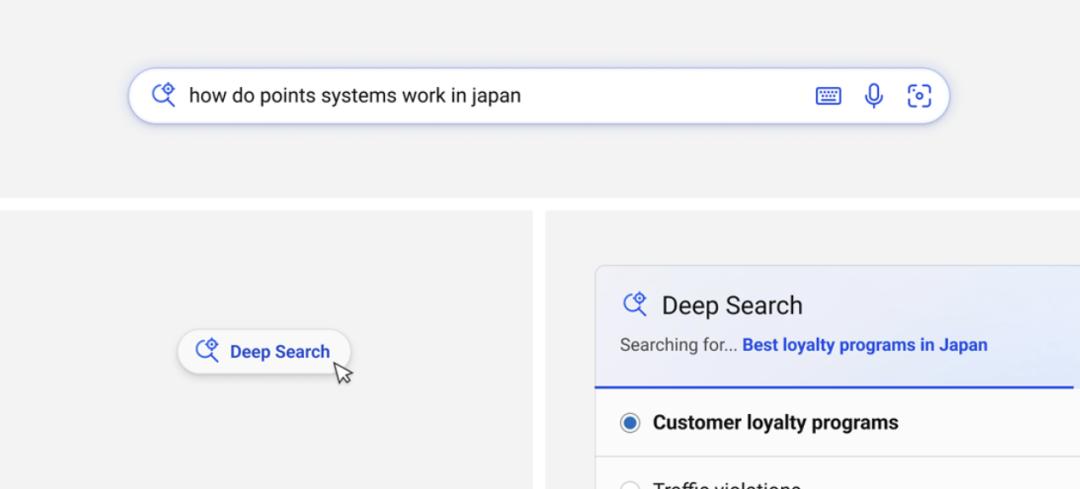Click end of "japan" in search query

click(x=521, y=96)
